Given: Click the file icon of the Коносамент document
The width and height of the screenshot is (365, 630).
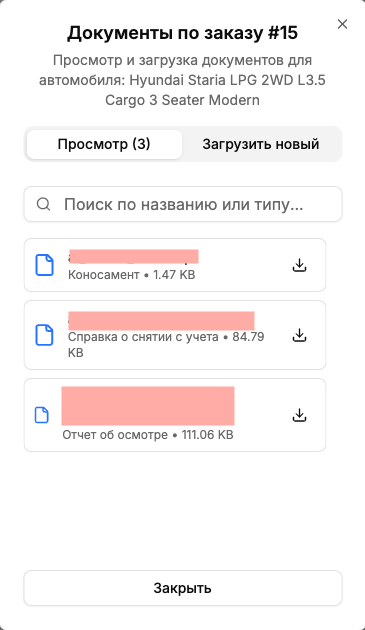Looking at the screenshot, I should 44,265.
